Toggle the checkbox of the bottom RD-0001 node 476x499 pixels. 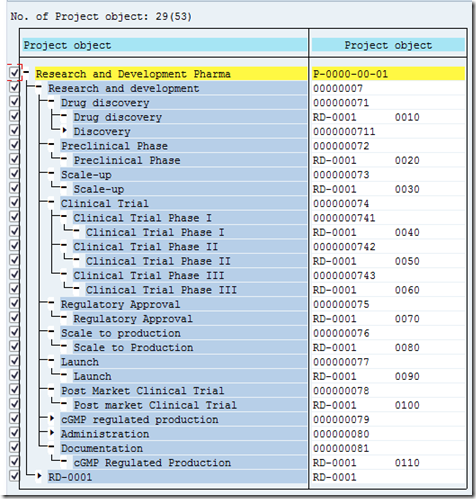pos(14,476)
